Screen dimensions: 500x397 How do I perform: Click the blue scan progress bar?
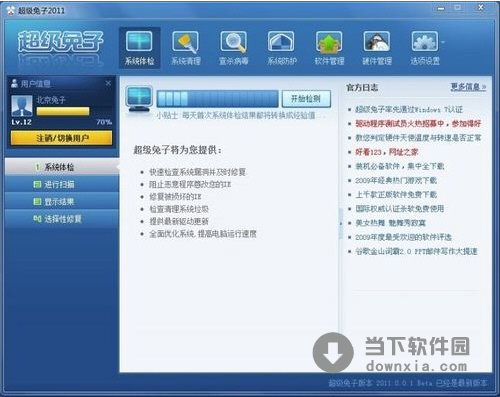[217, 99]
